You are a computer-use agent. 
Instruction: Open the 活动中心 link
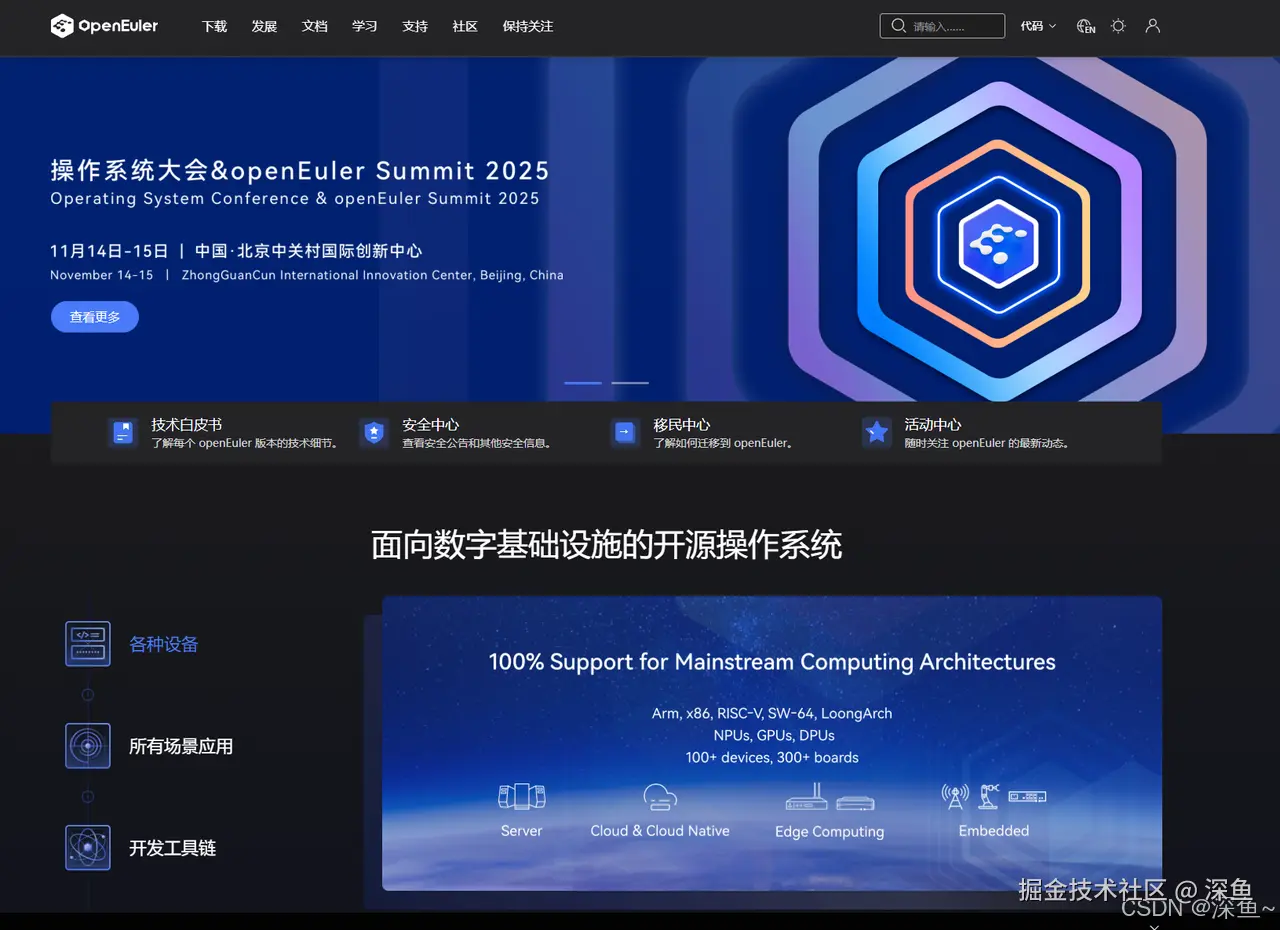click(933, 425)
